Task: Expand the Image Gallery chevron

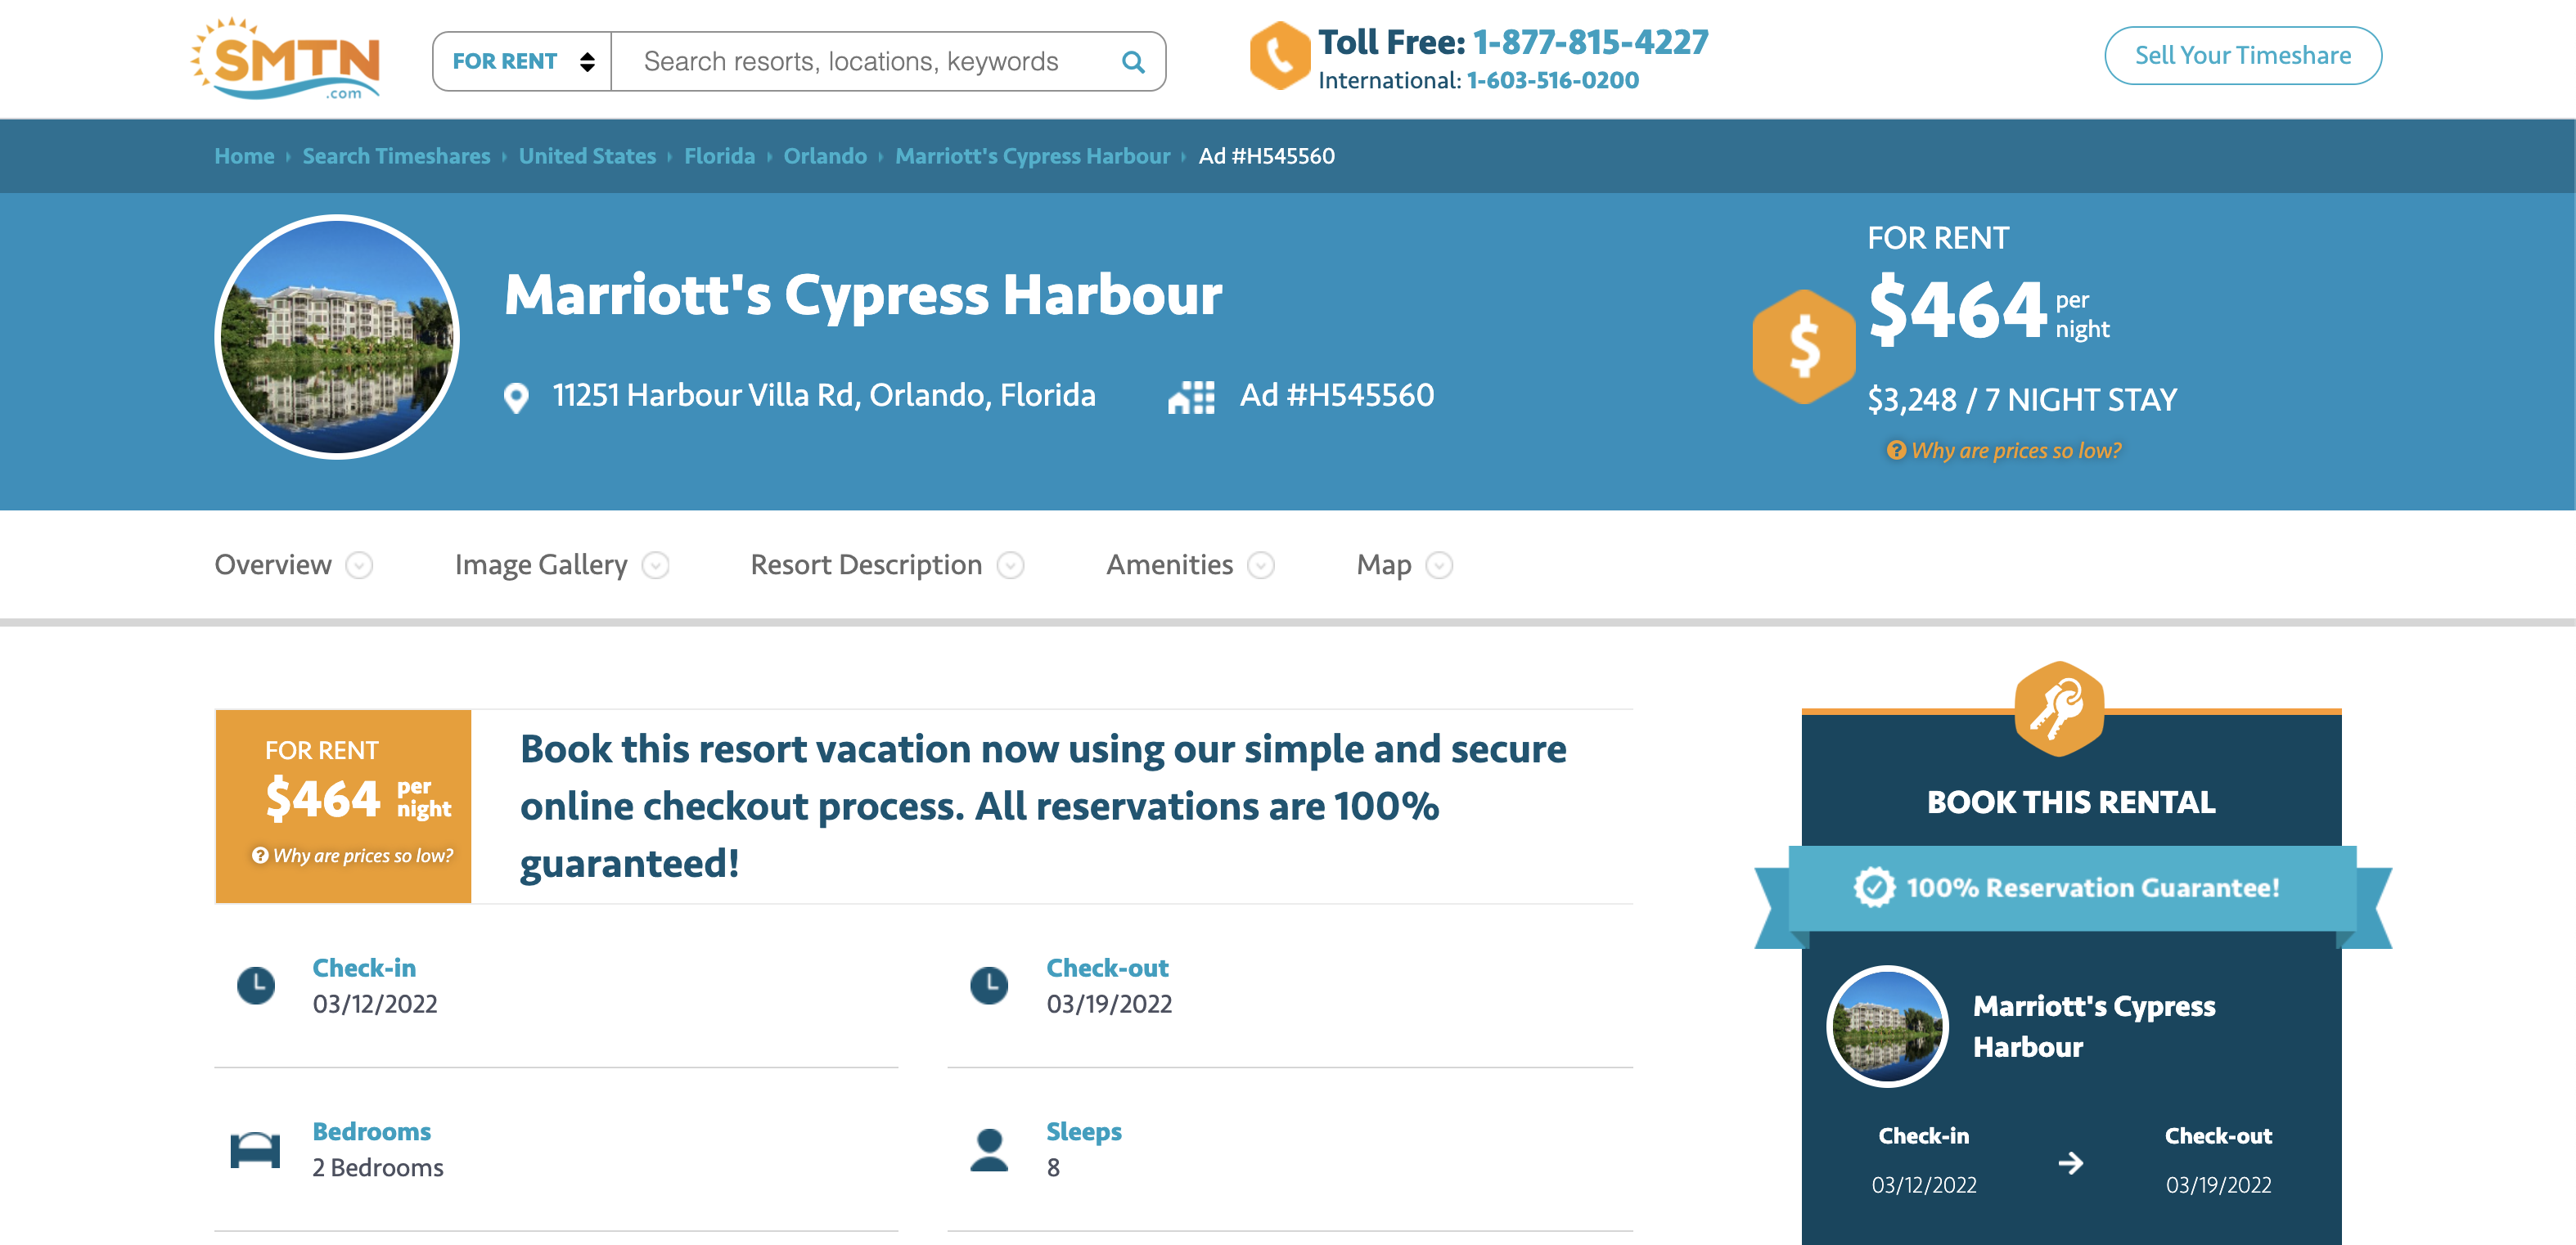Action: pos(655,565)
